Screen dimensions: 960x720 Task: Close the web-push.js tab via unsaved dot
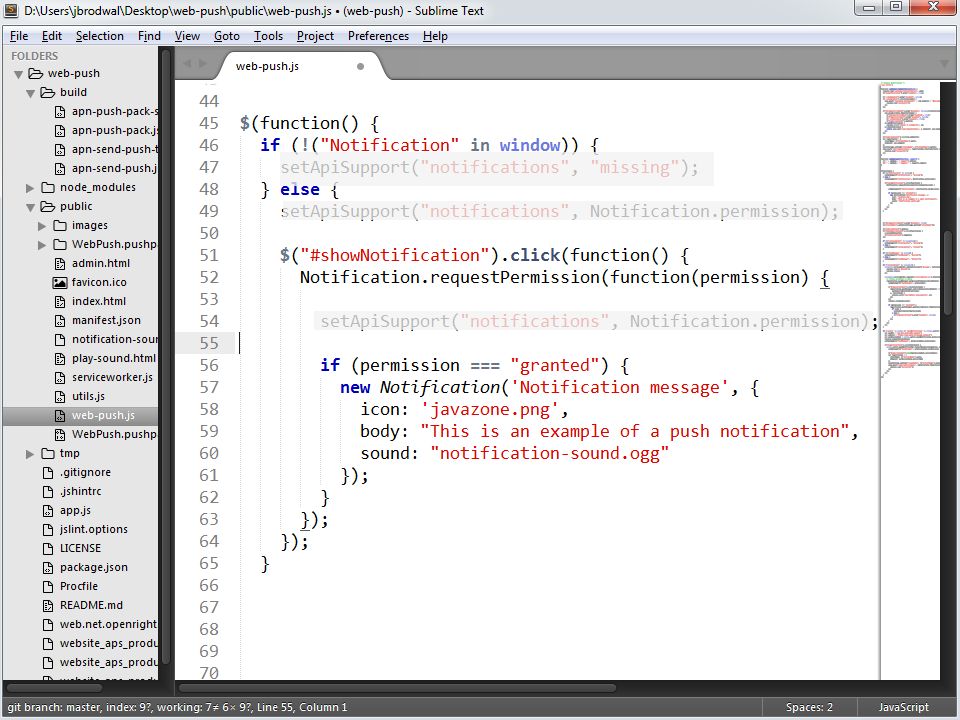click(361, 66)
